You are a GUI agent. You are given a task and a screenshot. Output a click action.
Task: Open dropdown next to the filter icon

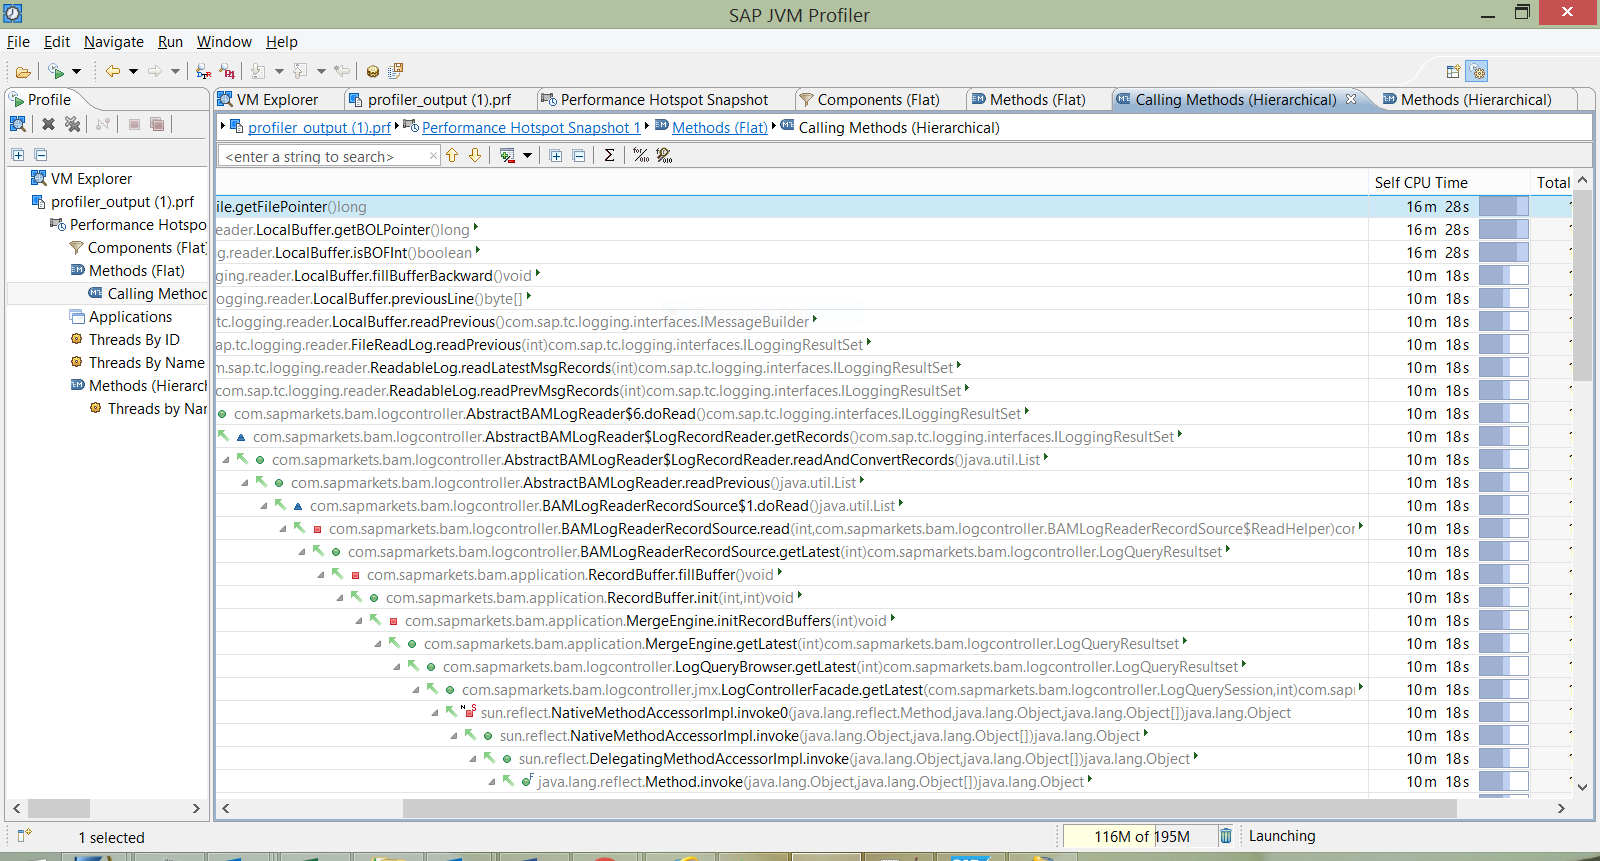(x=527, y=156)
